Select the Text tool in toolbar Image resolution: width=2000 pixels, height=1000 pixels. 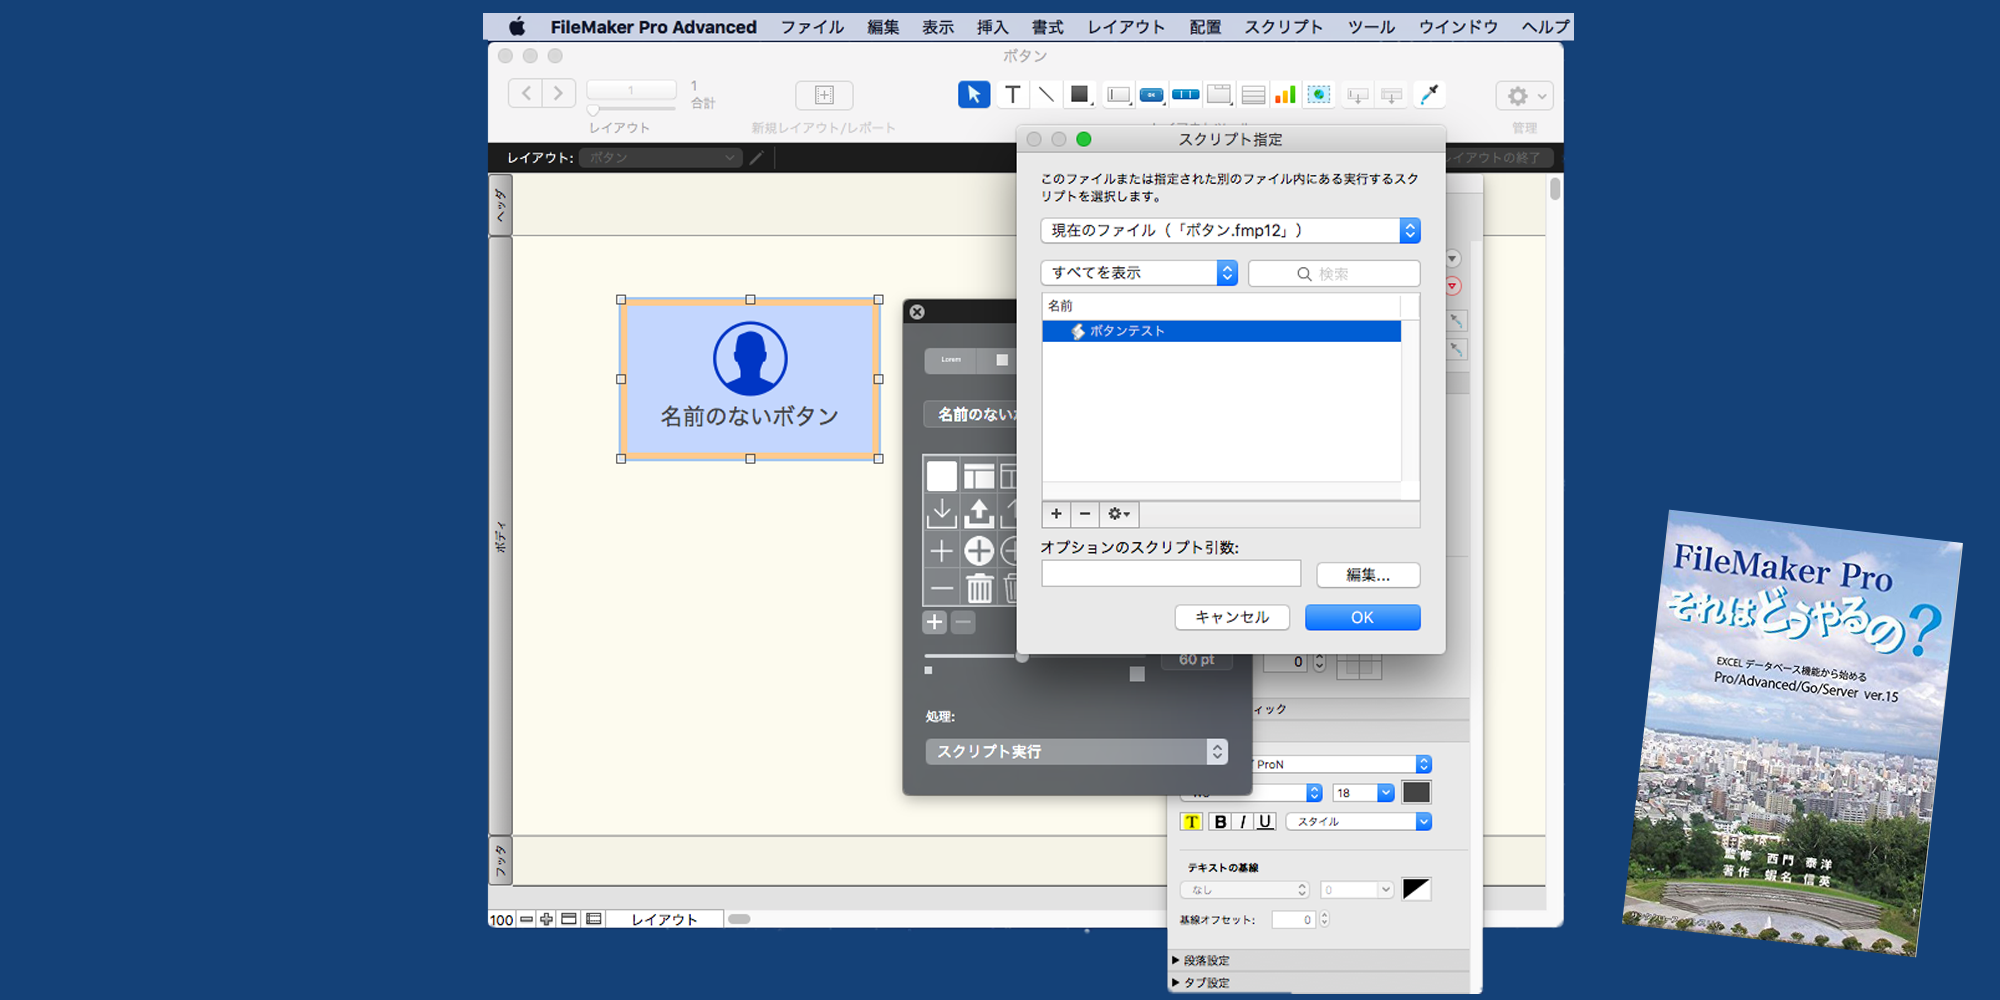pyautogui.click(x=1012, y=95)
